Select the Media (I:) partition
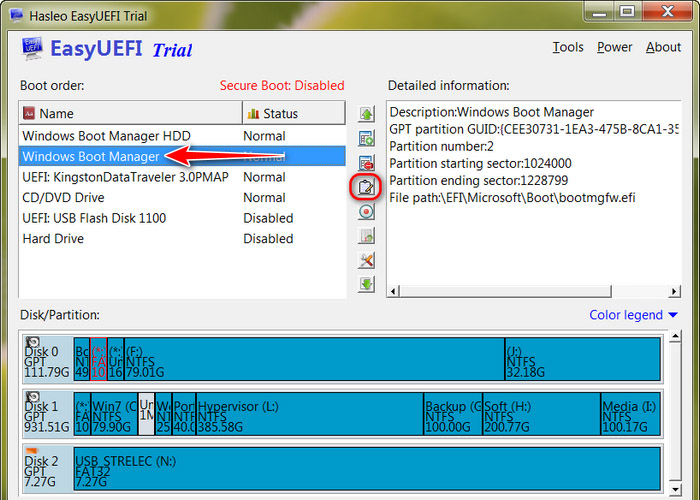The width and height of the screenshot is (700, 500). pyautogui.click(x=631, y=414)
